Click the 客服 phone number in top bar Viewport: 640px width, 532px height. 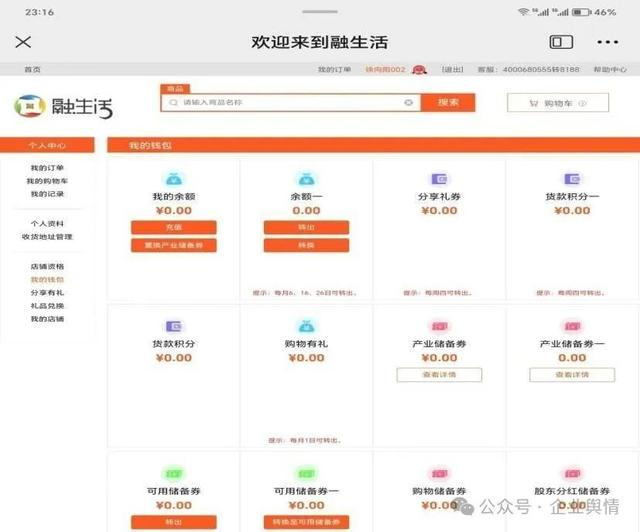pos(529,69)
